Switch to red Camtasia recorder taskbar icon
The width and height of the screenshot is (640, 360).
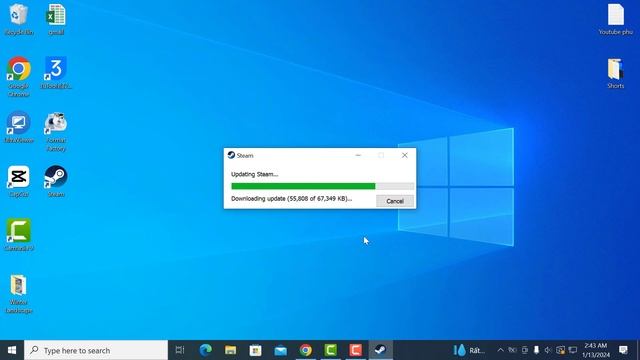[356, 350]
